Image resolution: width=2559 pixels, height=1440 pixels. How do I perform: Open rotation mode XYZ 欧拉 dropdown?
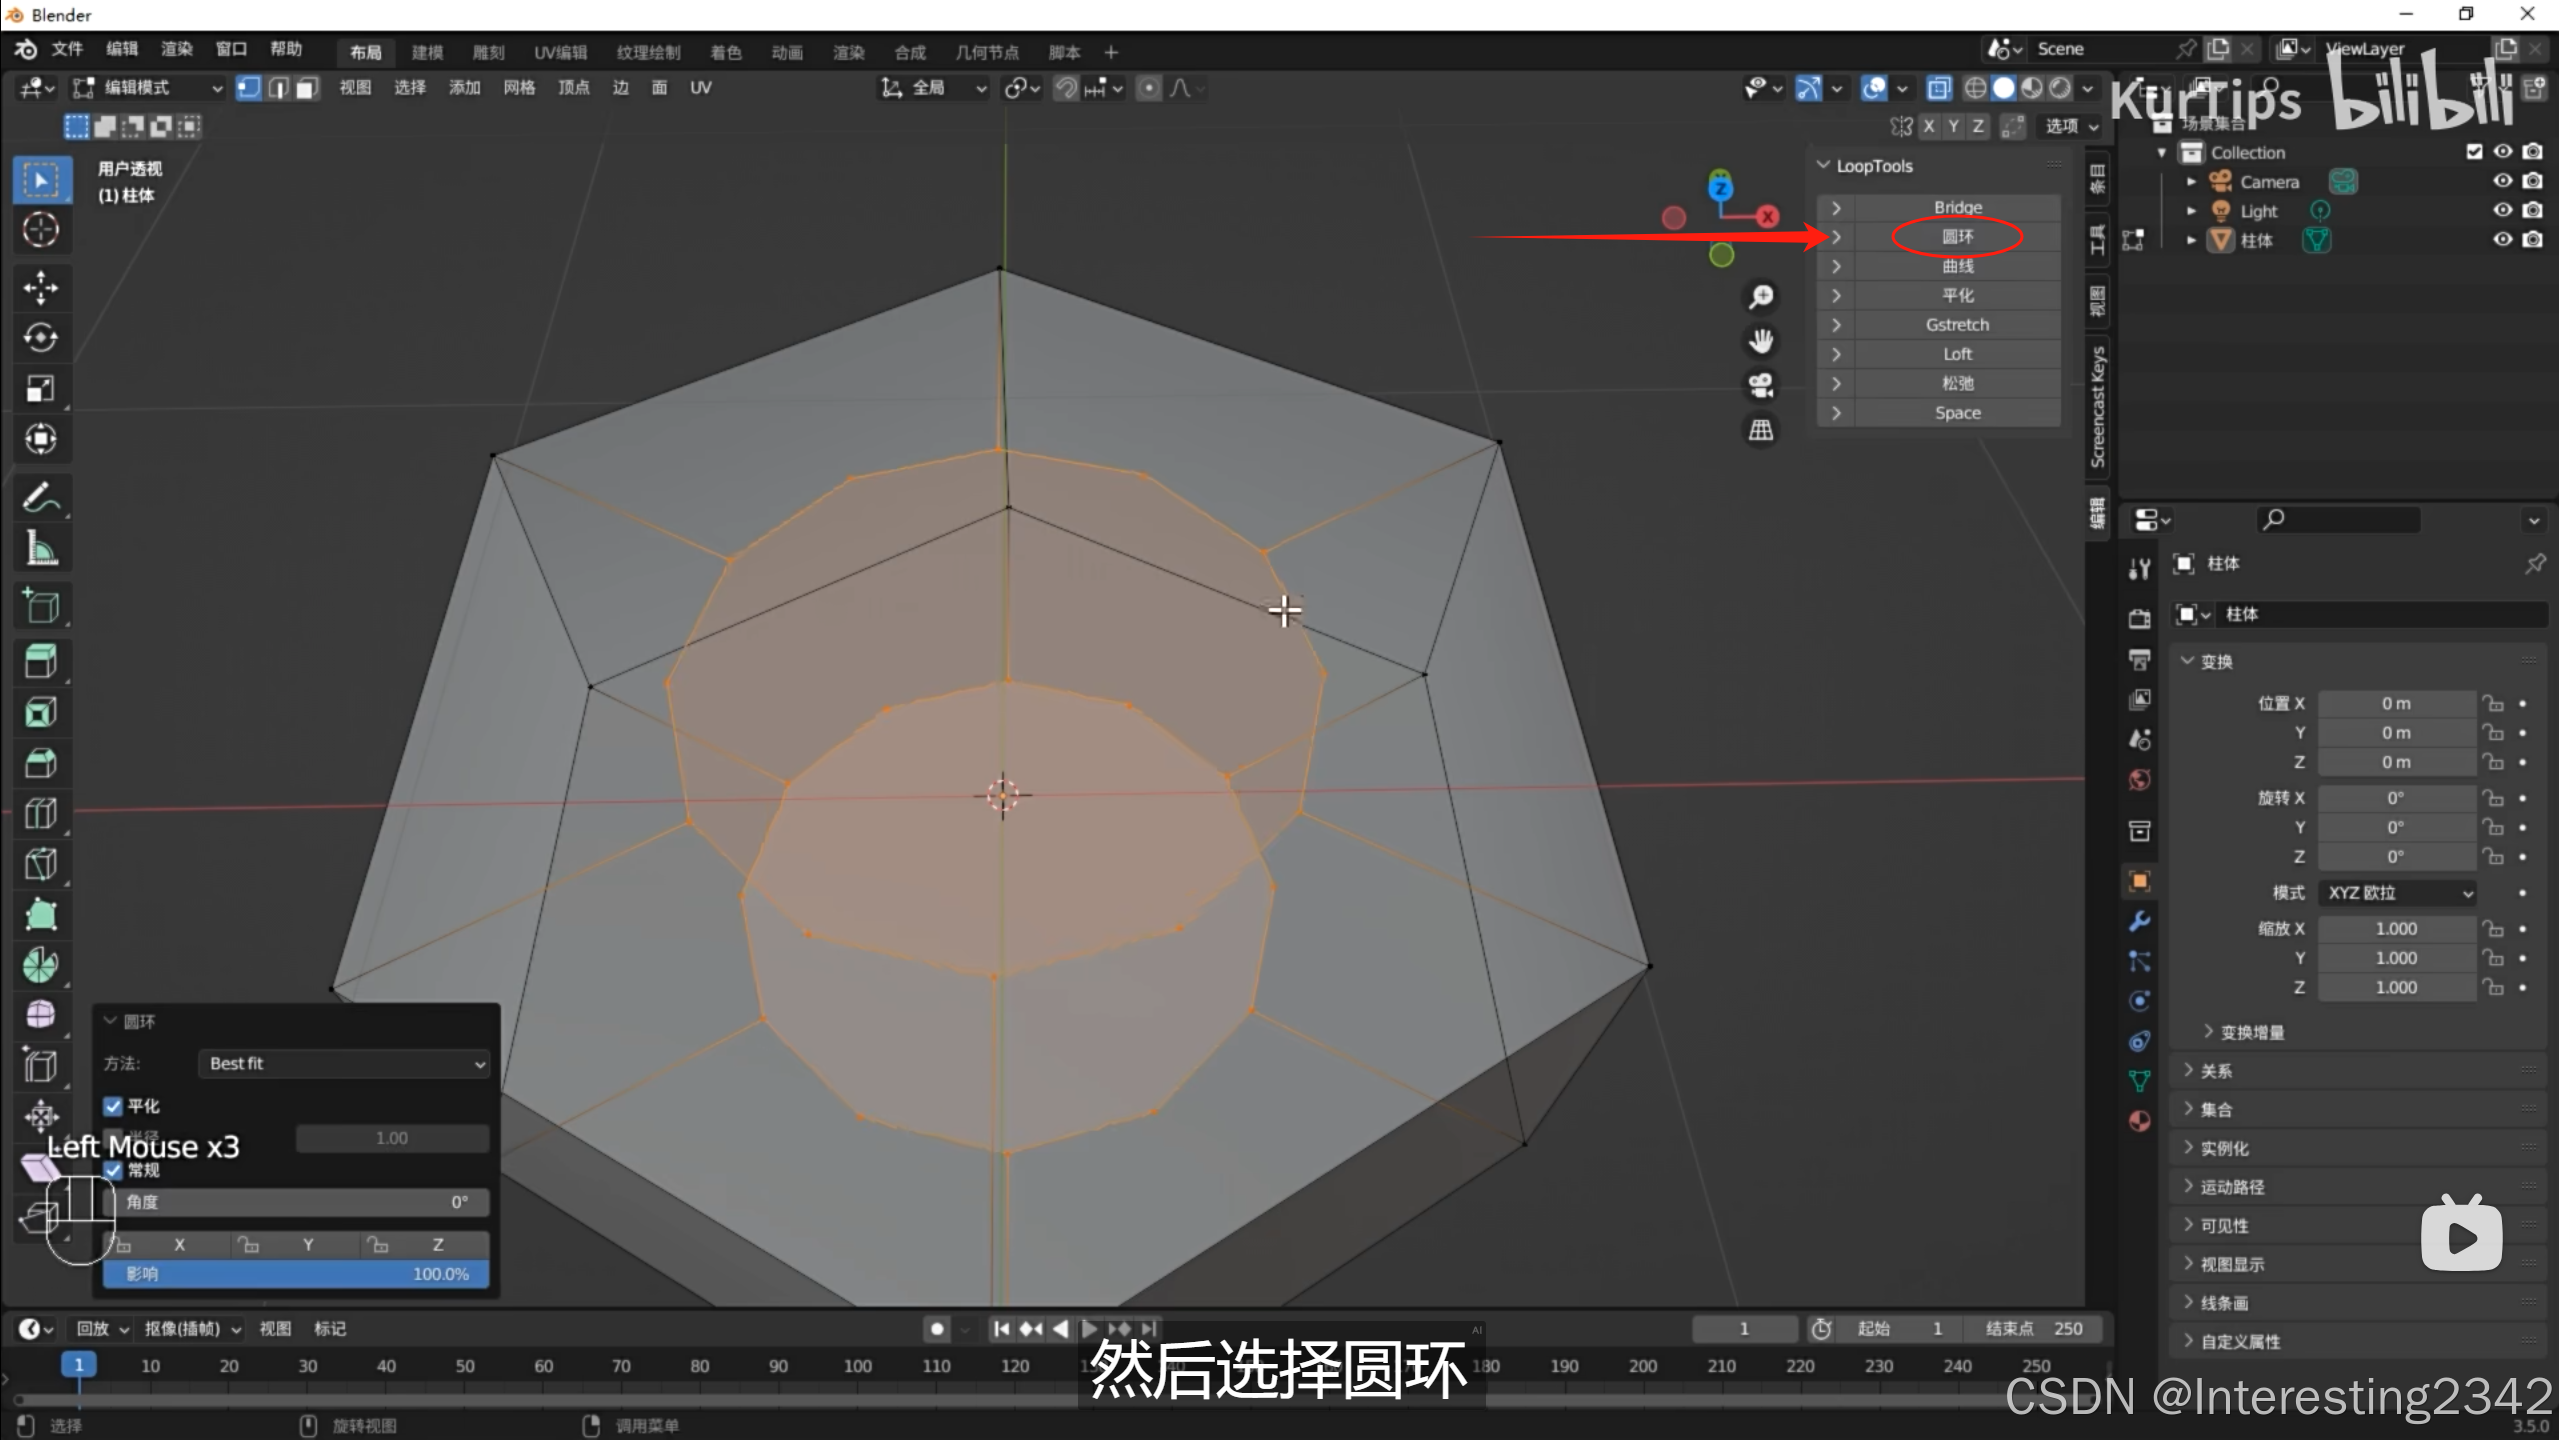pyautogui.click(x=2397, y=893)
